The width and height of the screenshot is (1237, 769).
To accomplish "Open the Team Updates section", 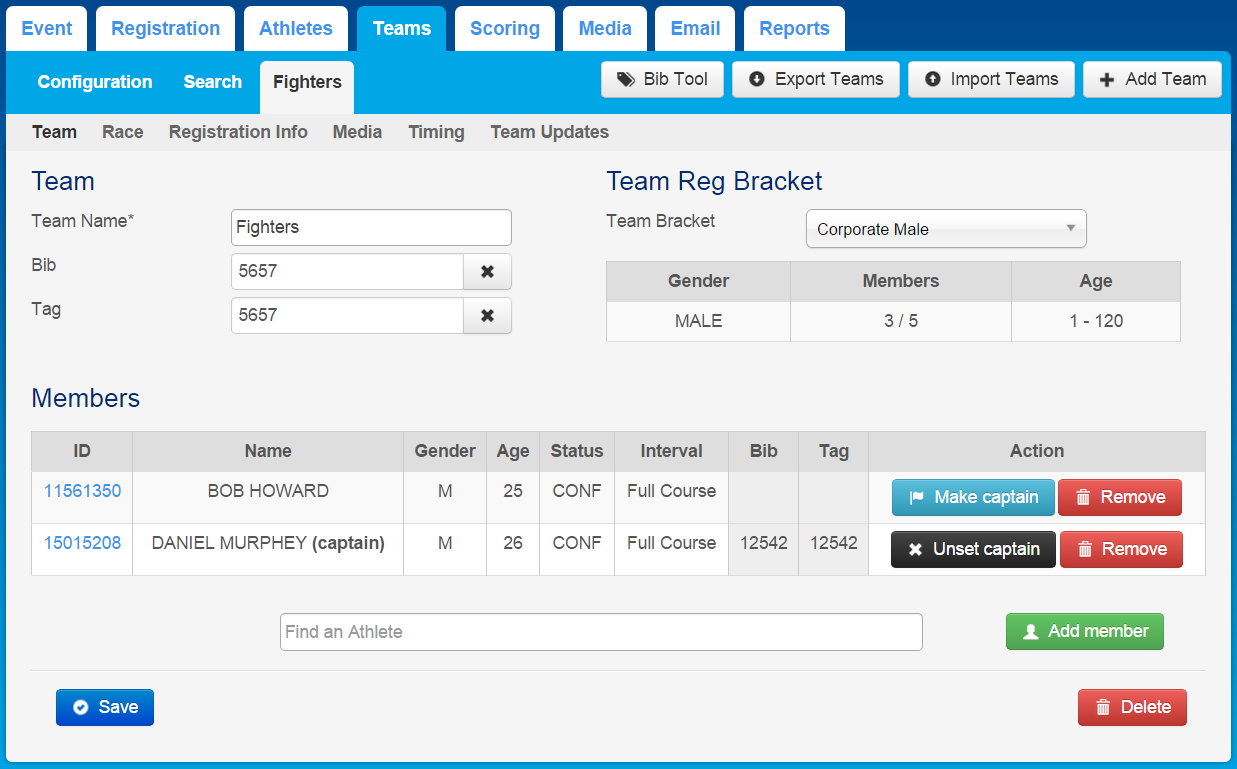I will 549,132.
